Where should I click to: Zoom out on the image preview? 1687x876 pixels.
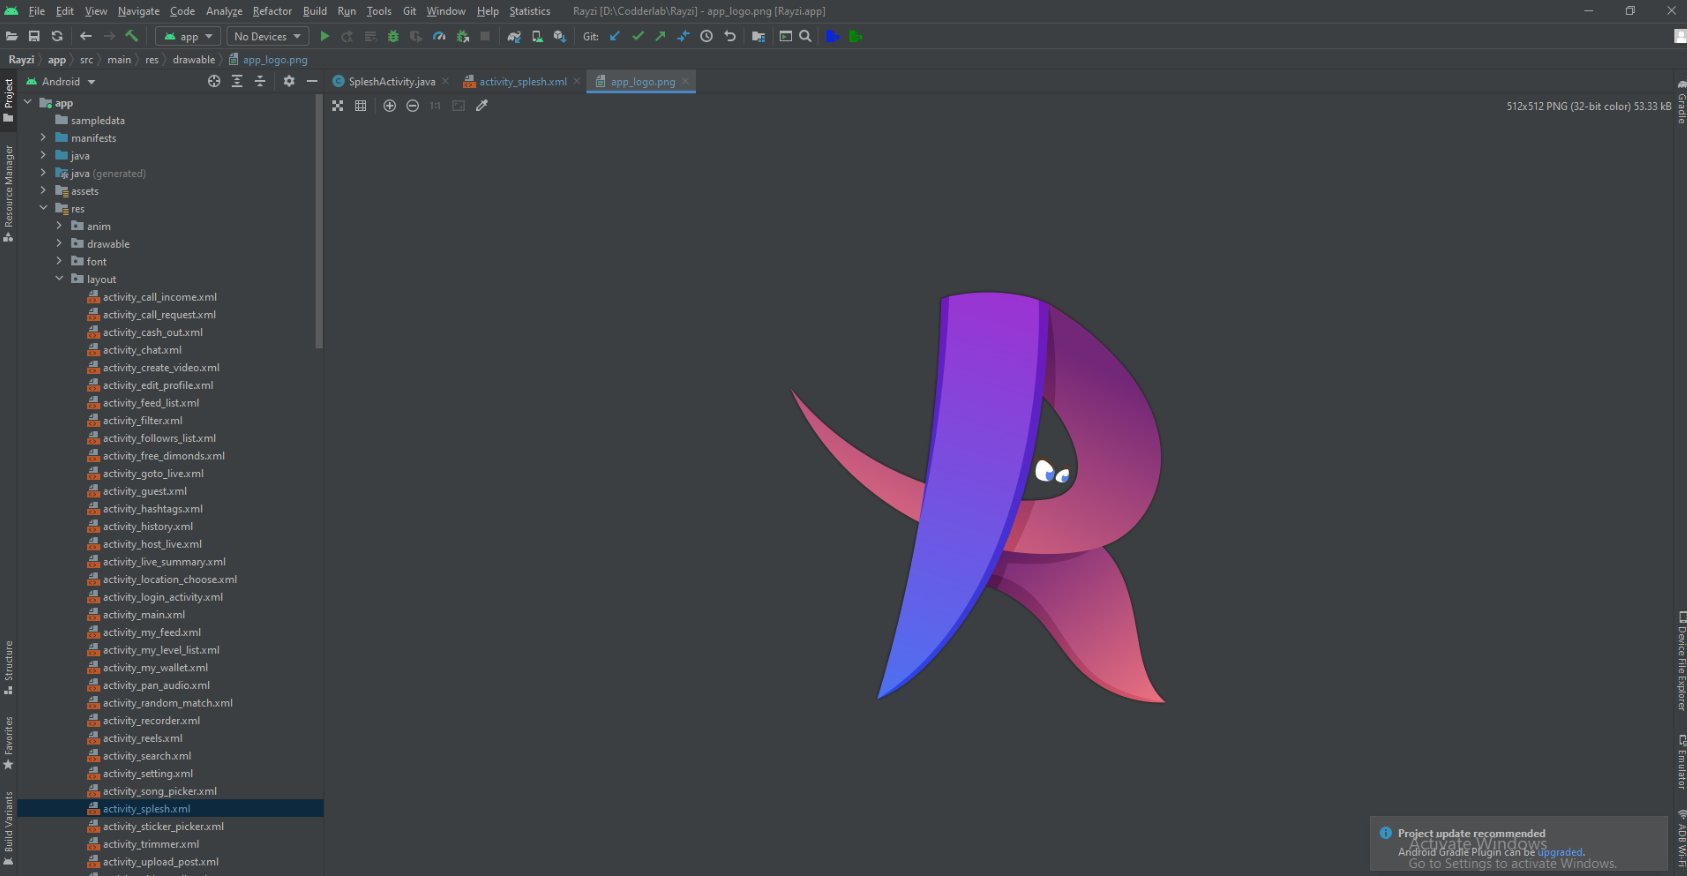point(412,106)
